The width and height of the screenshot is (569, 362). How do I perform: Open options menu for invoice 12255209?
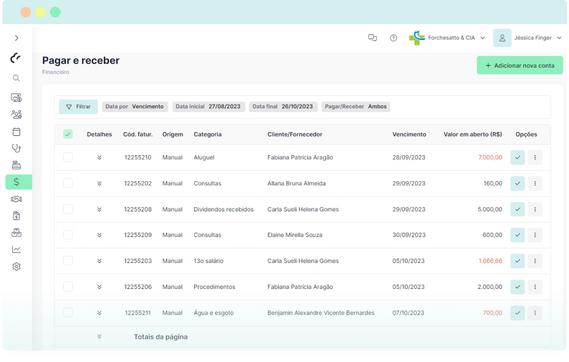535,235
